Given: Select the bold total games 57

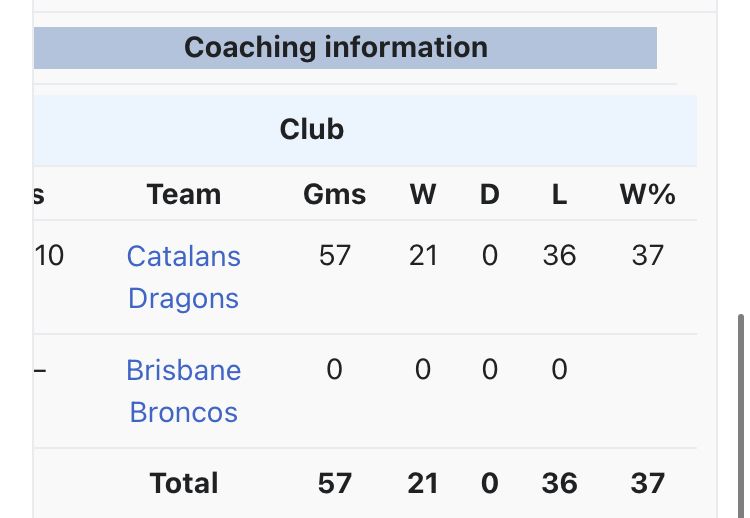Looking at the screenshot, I should pyautogui.click(x=335, y=483).
